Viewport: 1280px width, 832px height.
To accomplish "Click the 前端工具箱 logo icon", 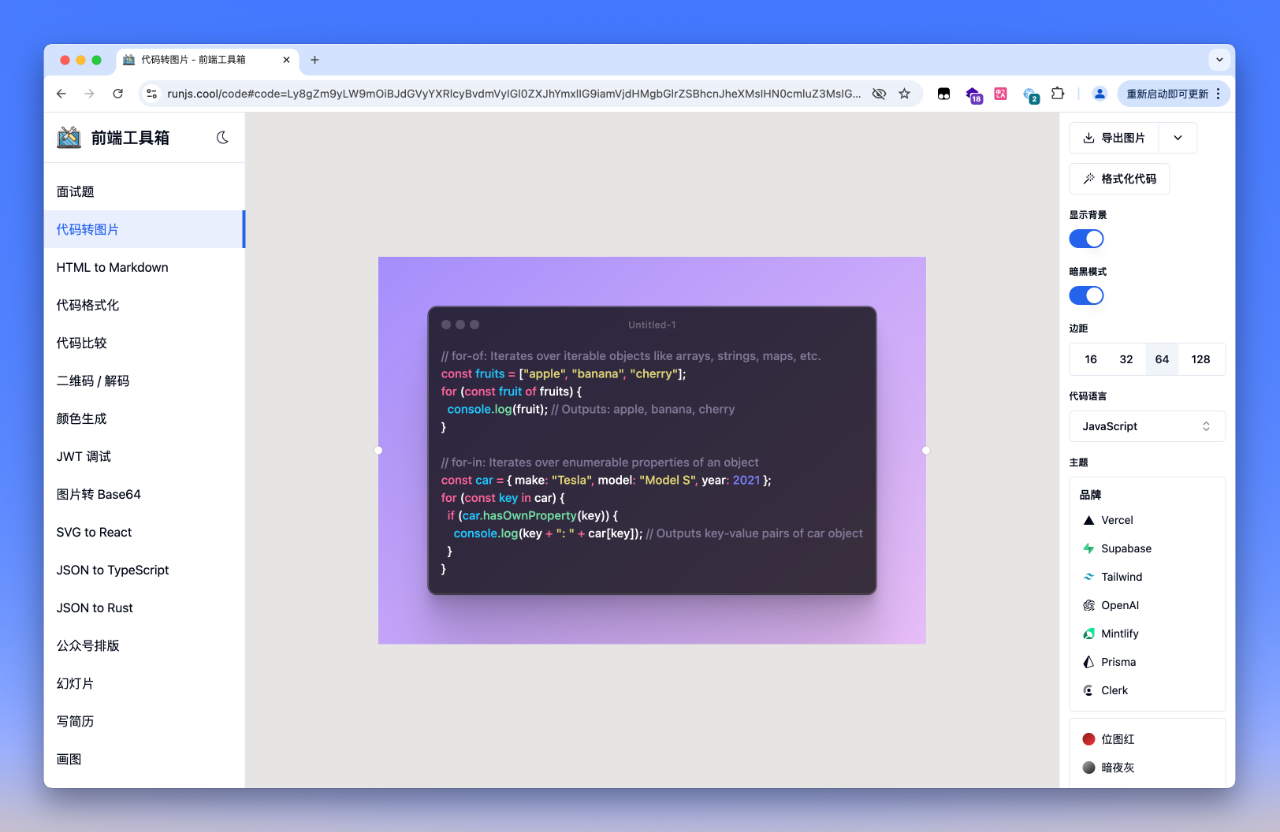I will [x=69, y=138].
